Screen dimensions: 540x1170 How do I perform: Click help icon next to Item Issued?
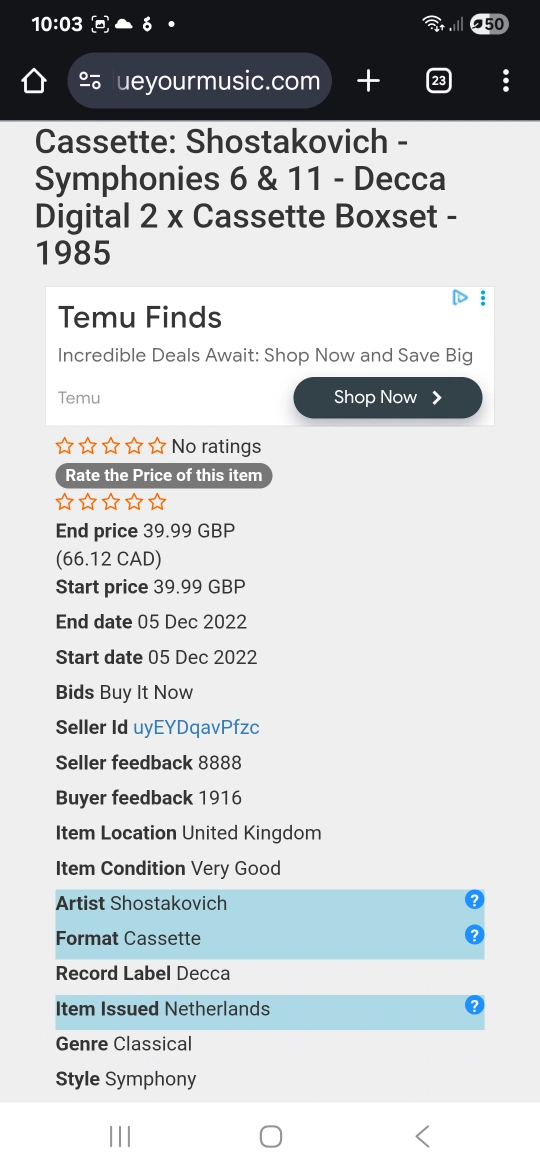(474, 1005)
